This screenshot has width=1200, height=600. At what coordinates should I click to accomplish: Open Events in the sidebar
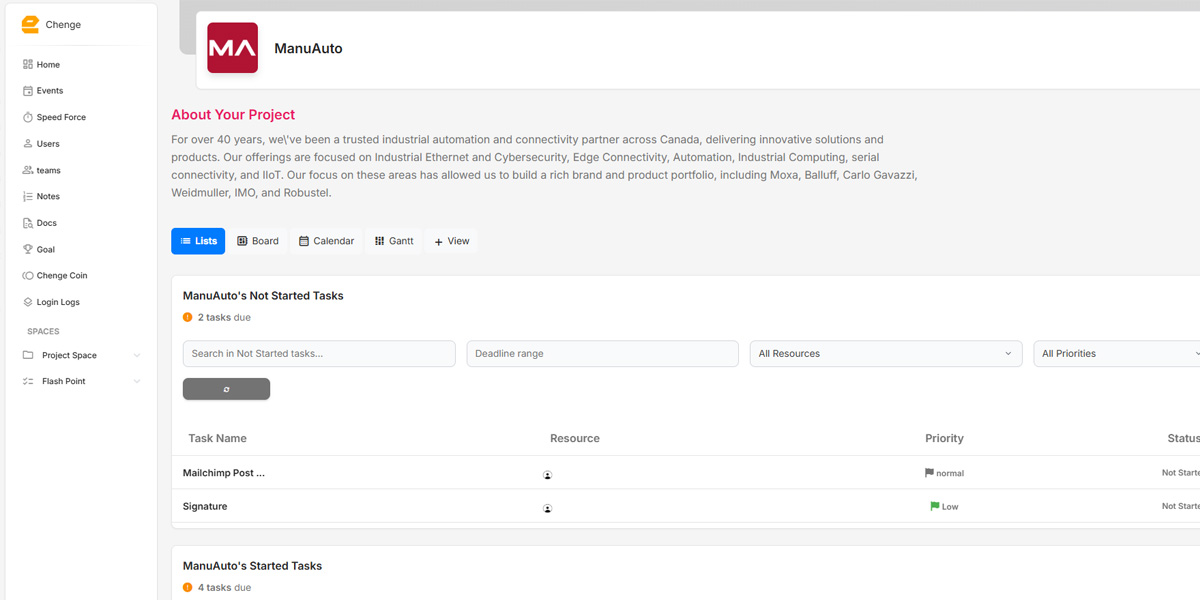coord(50,91)
